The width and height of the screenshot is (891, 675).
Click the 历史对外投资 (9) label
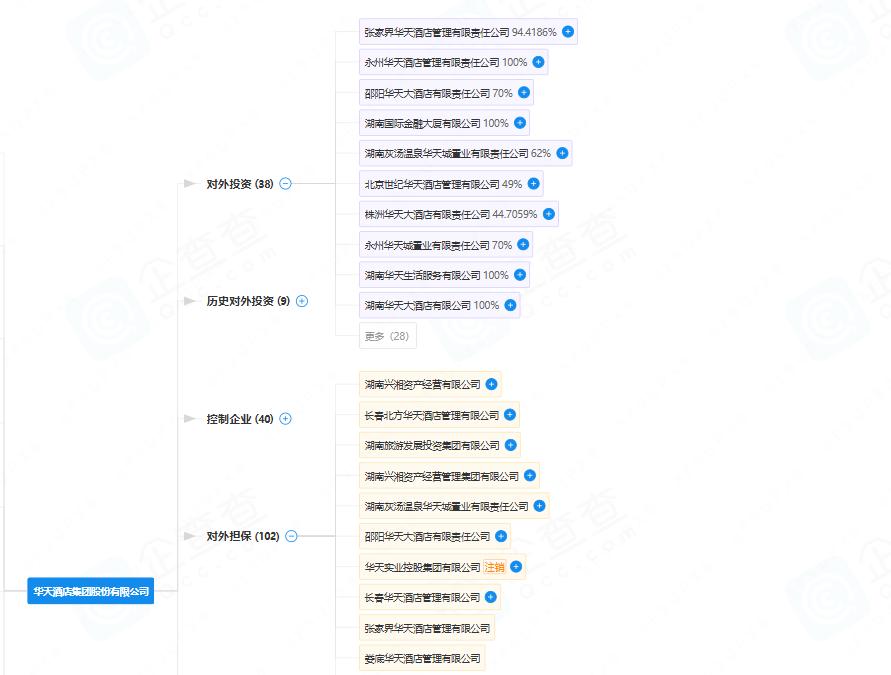coord(248,301)
